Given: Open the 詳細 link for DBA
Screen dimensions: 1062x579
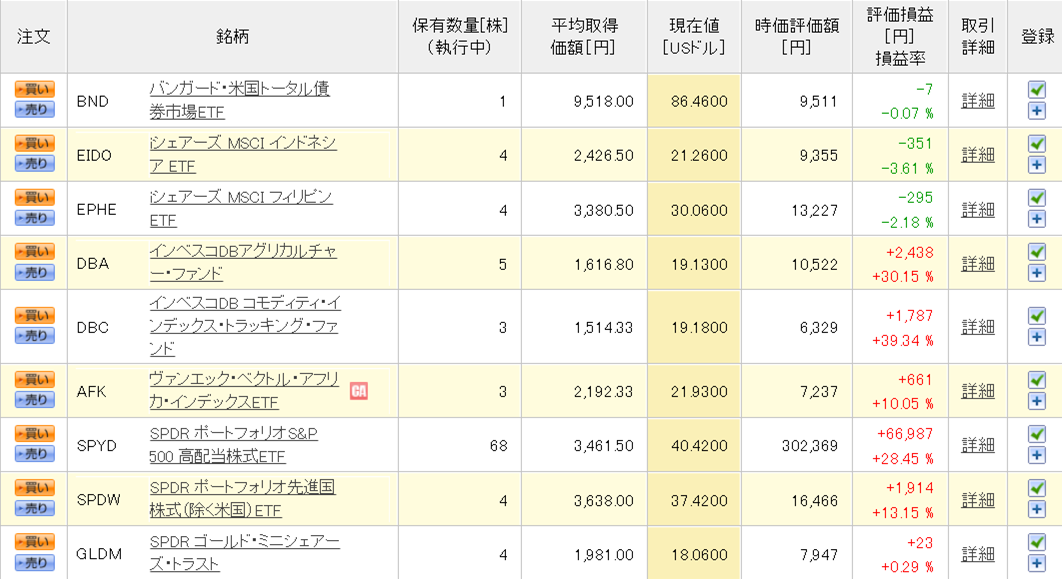Looking at the screenshot, I should [977, 263].
